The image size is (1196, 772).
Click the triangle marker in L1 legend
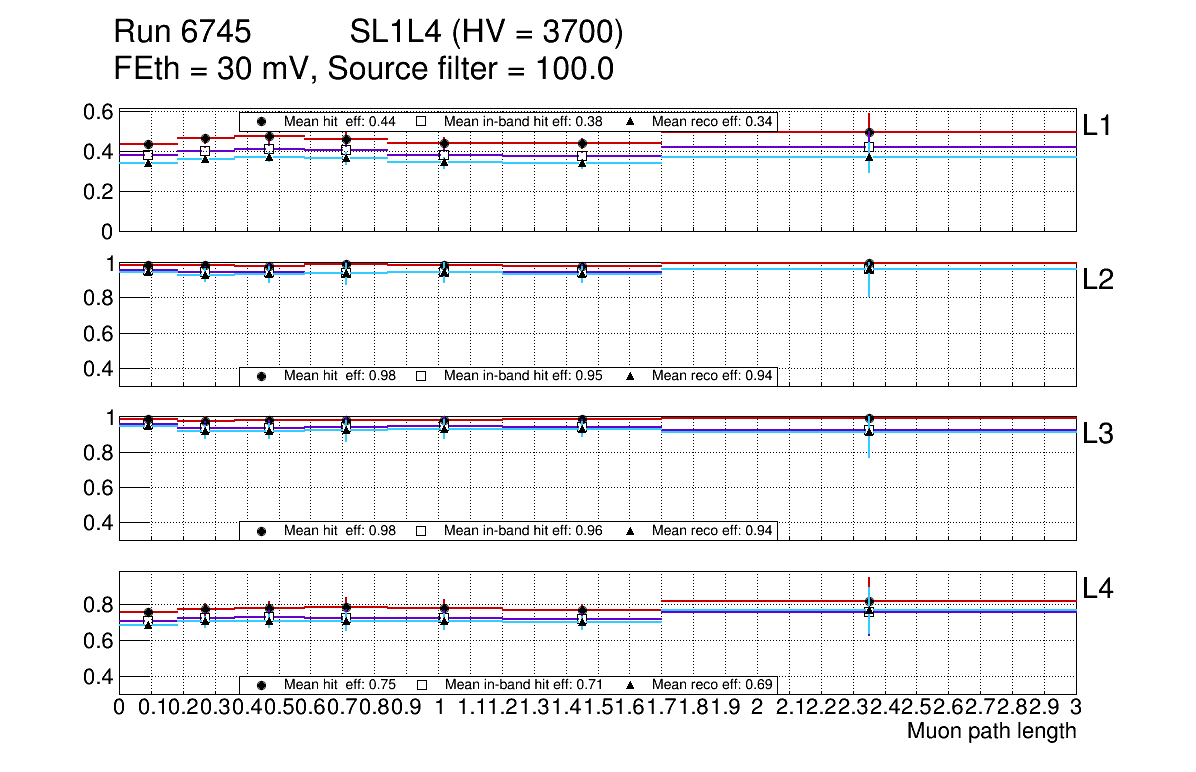pos(630,122)
